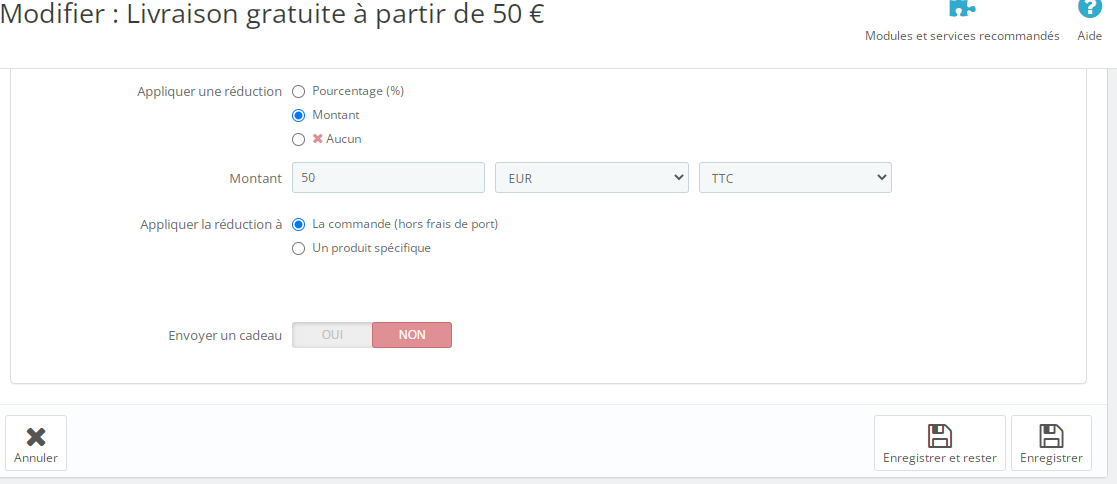
Task: Click the Enregistrer et rester button label
Action: tap(940, 458)
